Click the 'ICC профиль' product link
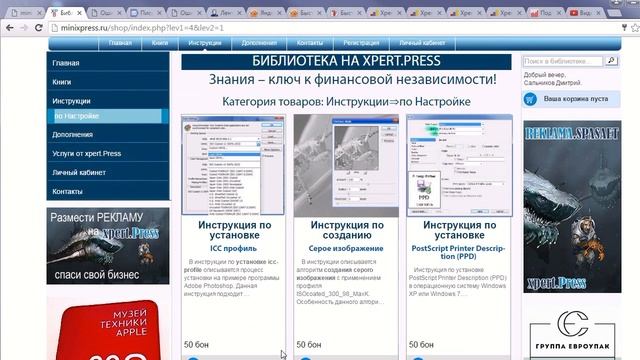The image size is (640, 360). [233, 248]
